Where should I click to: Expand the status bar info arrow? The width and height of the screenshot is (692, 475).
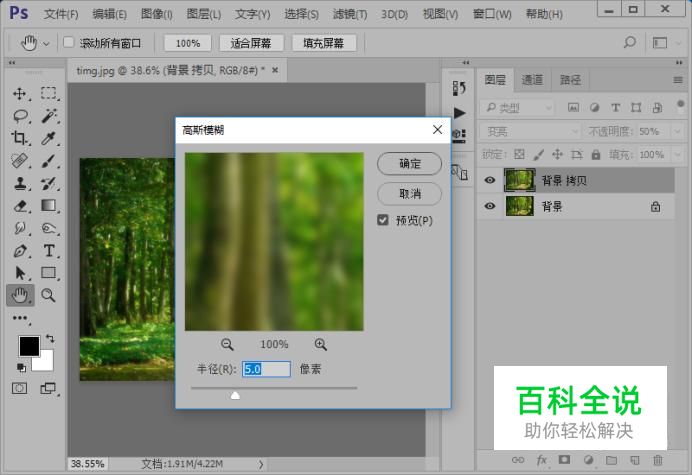(x=261, y=464)
